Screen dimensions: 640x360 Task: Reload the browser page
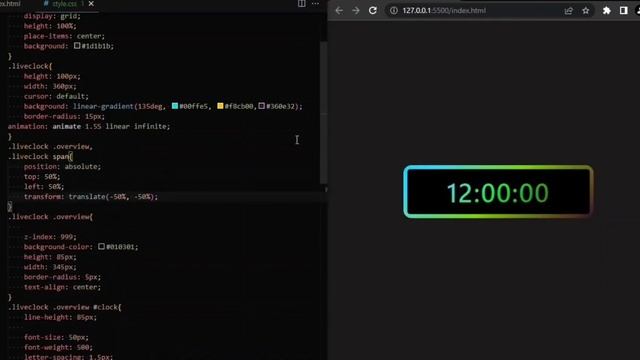[373, 11]
